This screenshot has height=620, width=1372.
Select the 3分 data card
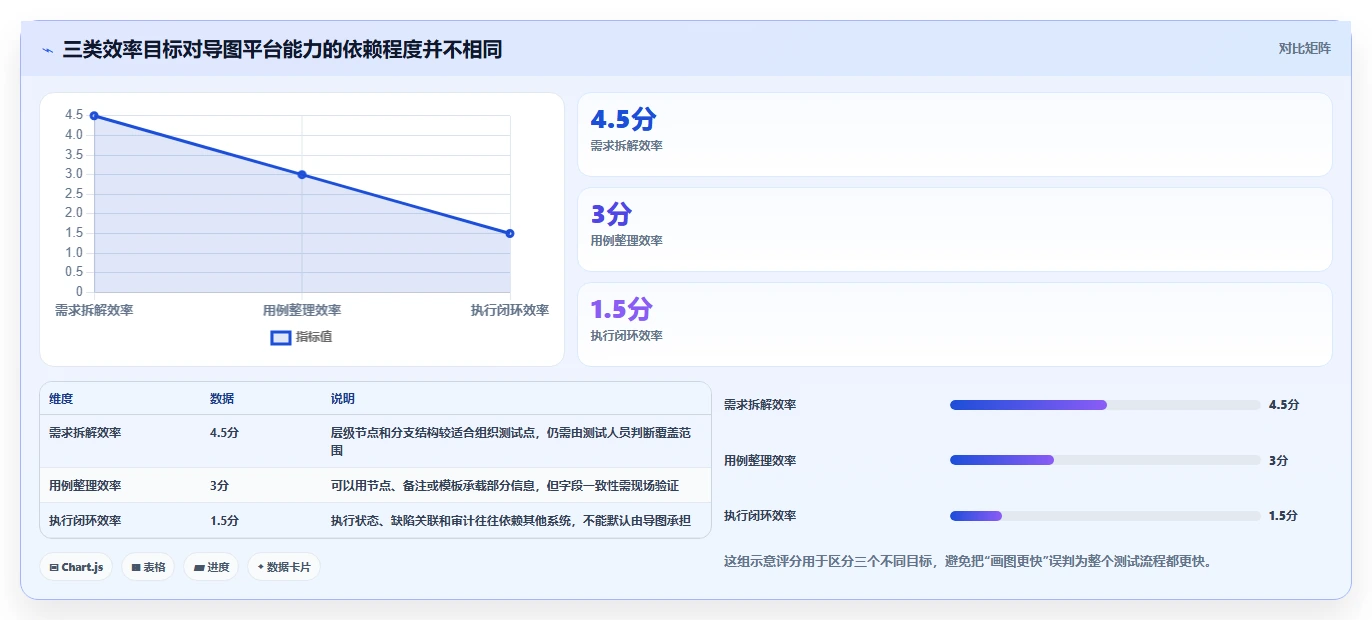click(955, 230)
